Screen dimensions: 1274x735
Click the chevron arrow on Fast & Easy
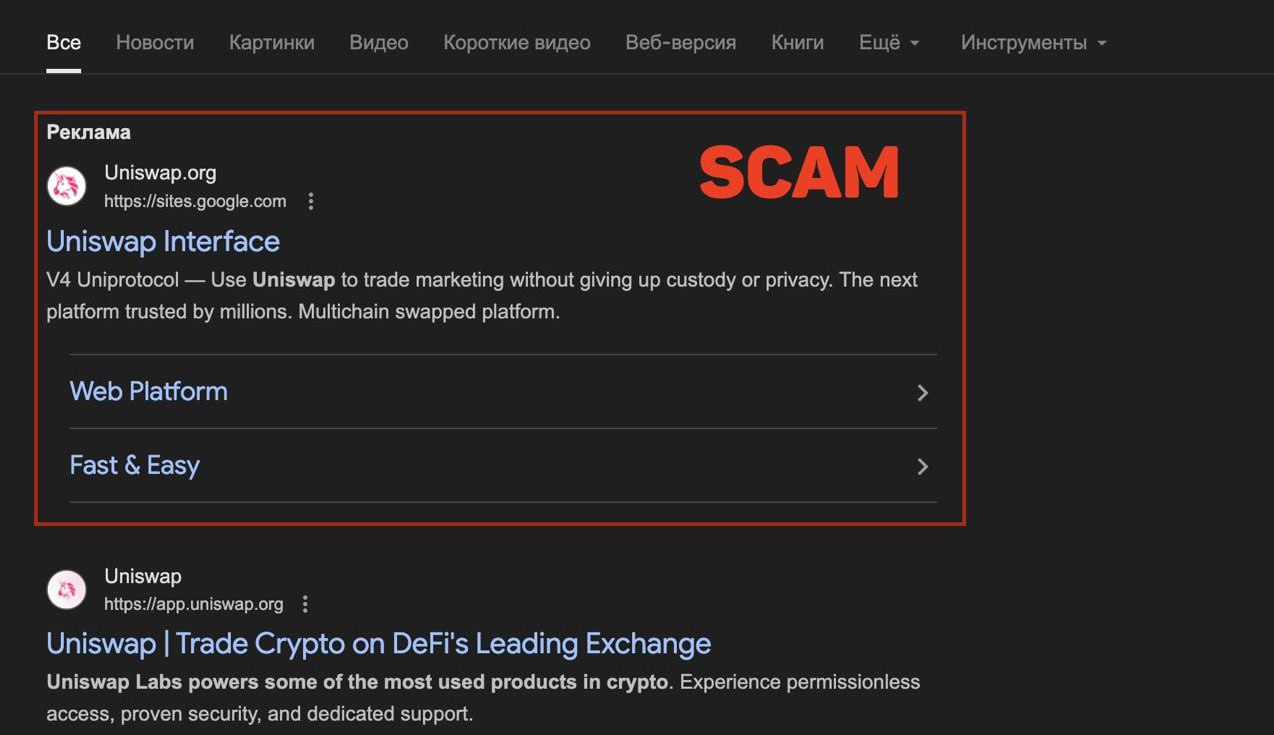pyautogui.click(x=922, y=467)
